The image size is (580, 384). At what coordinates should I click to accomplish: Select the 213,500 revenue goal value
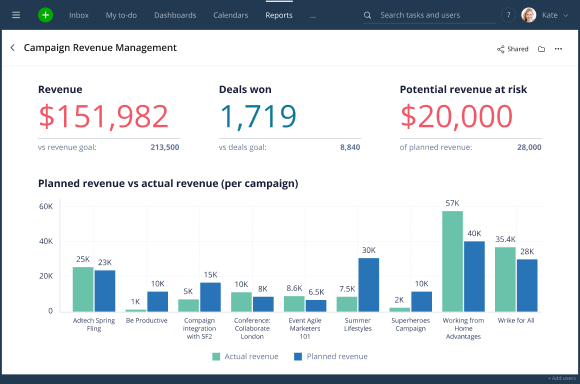(x=165, y=147)
